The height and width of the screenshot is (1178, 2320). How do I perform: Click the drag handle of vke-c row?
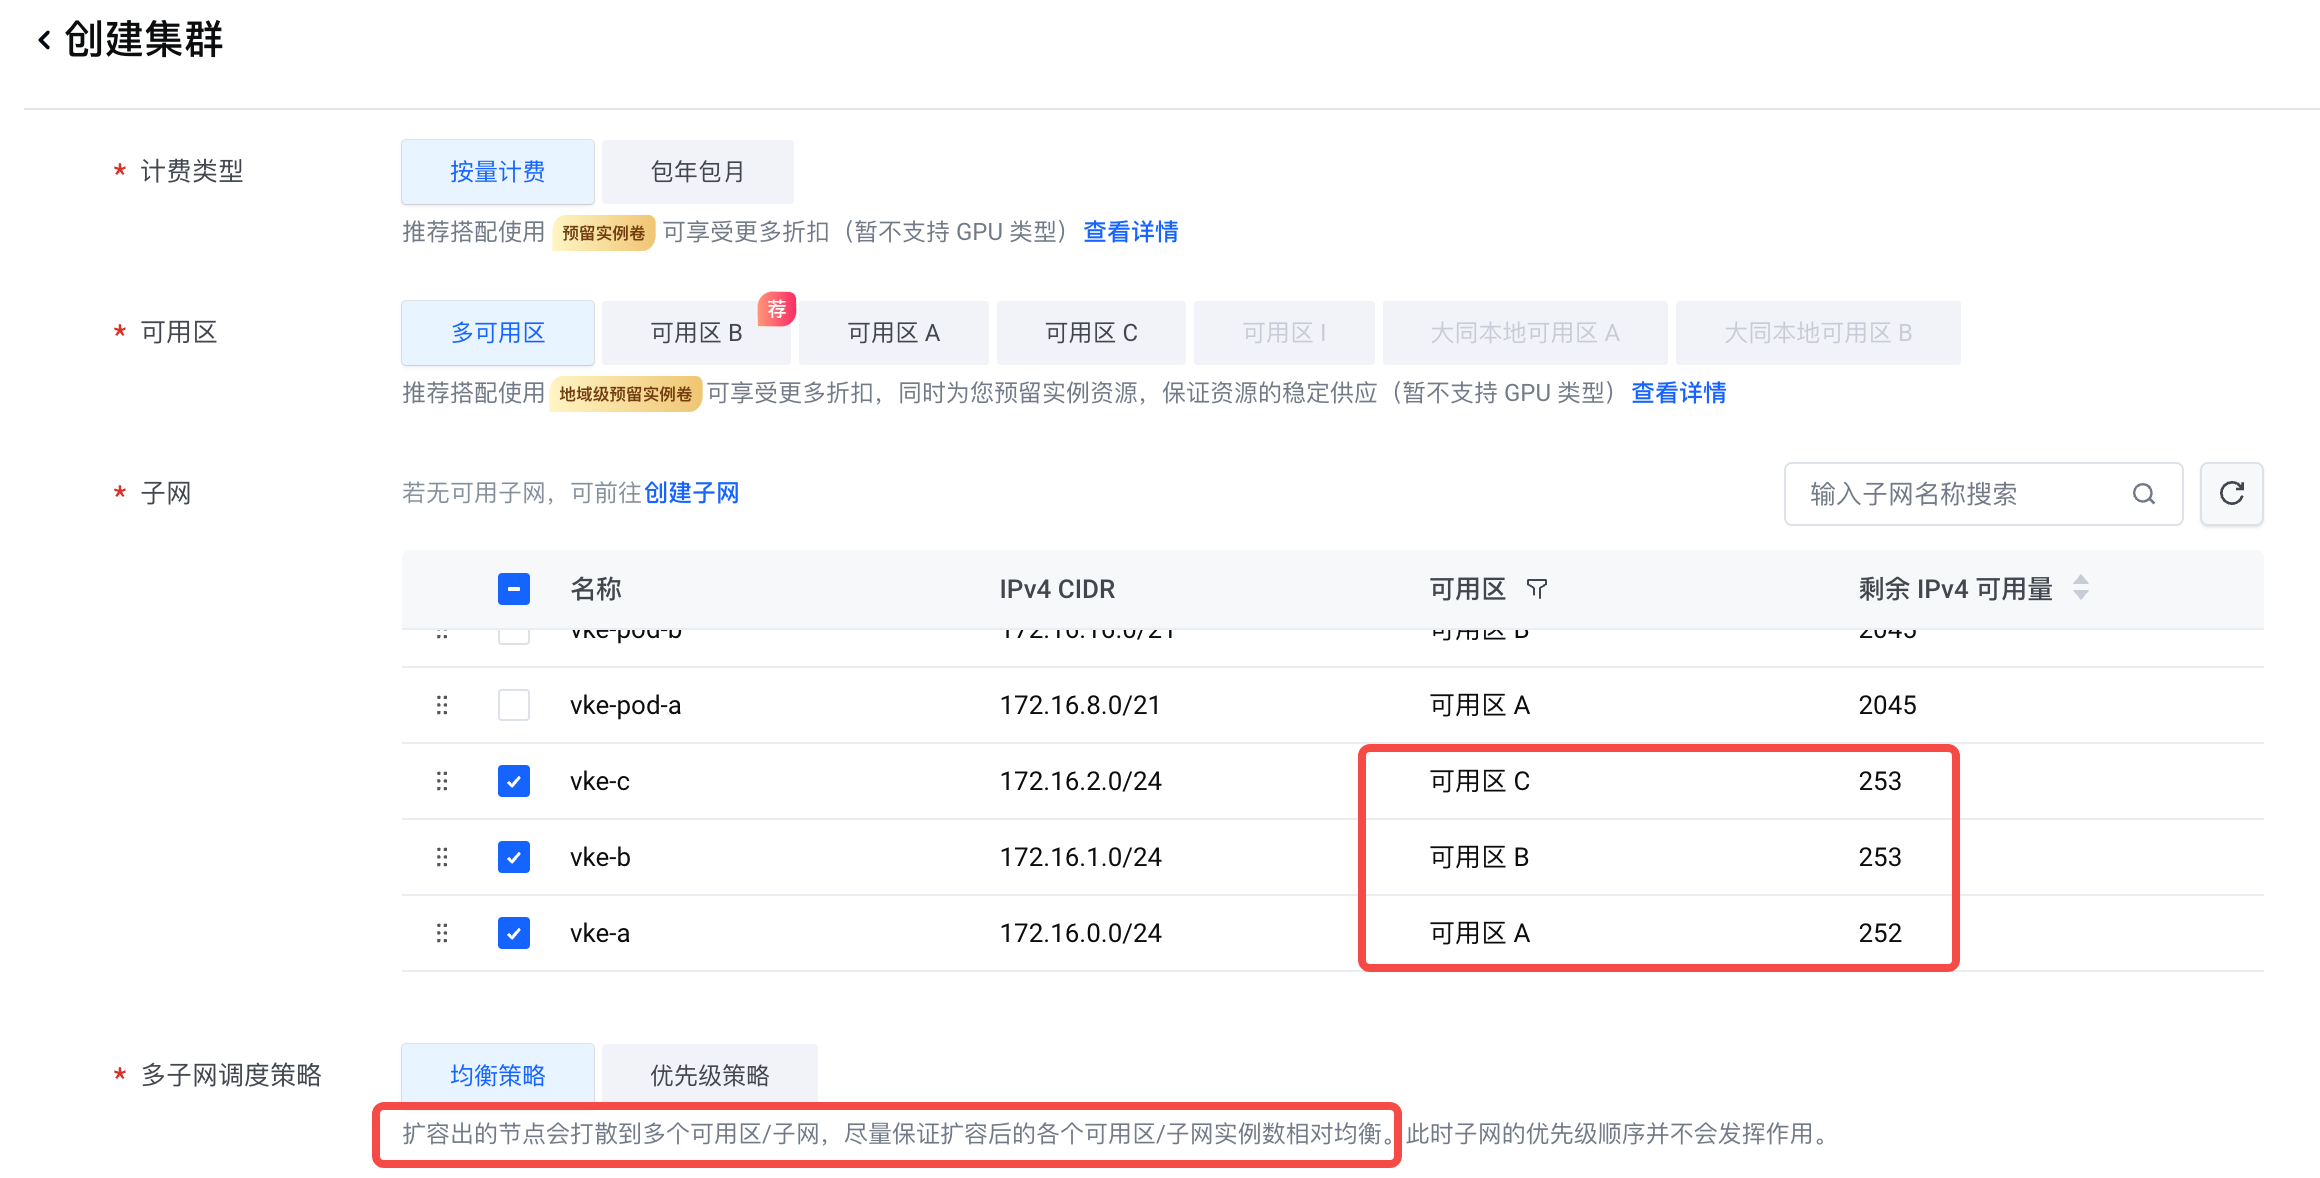[442, 781]
